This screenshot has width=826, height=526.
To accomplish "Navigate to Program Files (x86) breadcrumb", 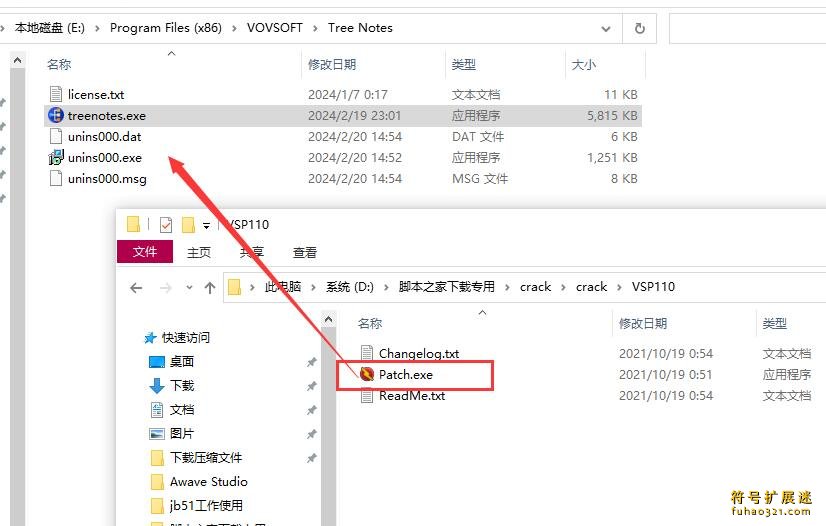I will tap(165, 28).
